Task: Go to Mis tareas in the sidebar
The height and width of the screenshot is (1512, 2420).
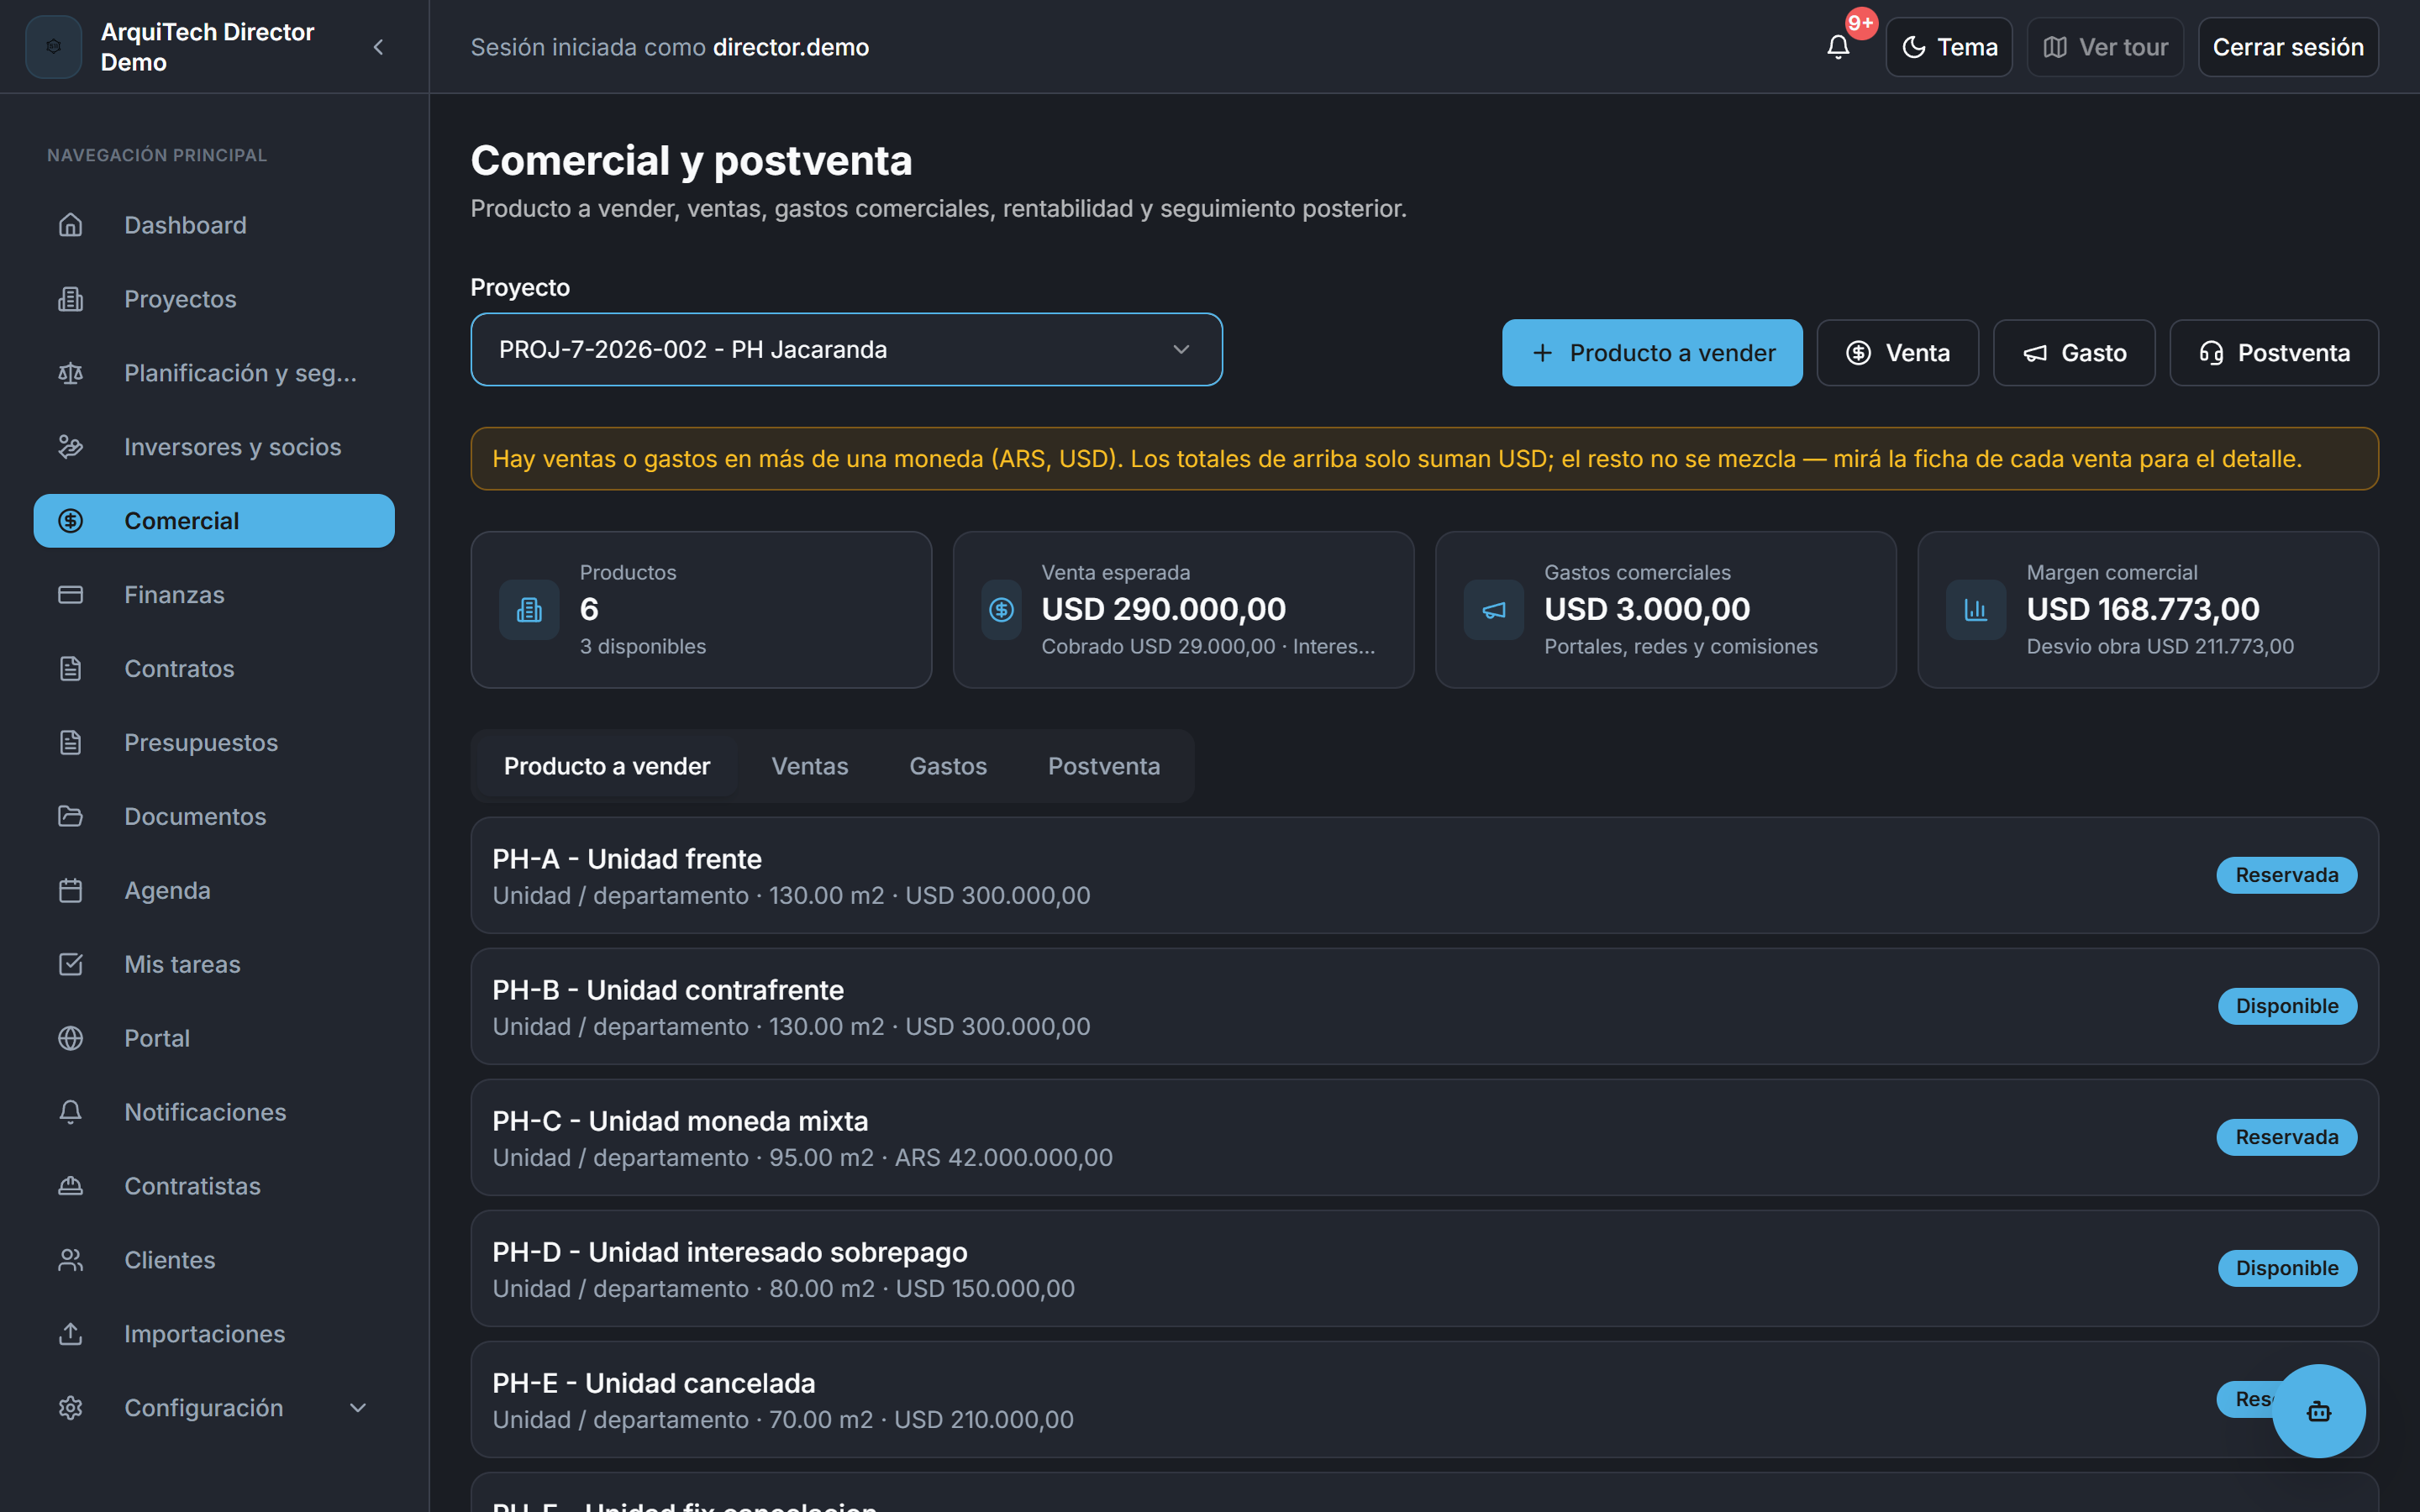Action: point(214,965)
